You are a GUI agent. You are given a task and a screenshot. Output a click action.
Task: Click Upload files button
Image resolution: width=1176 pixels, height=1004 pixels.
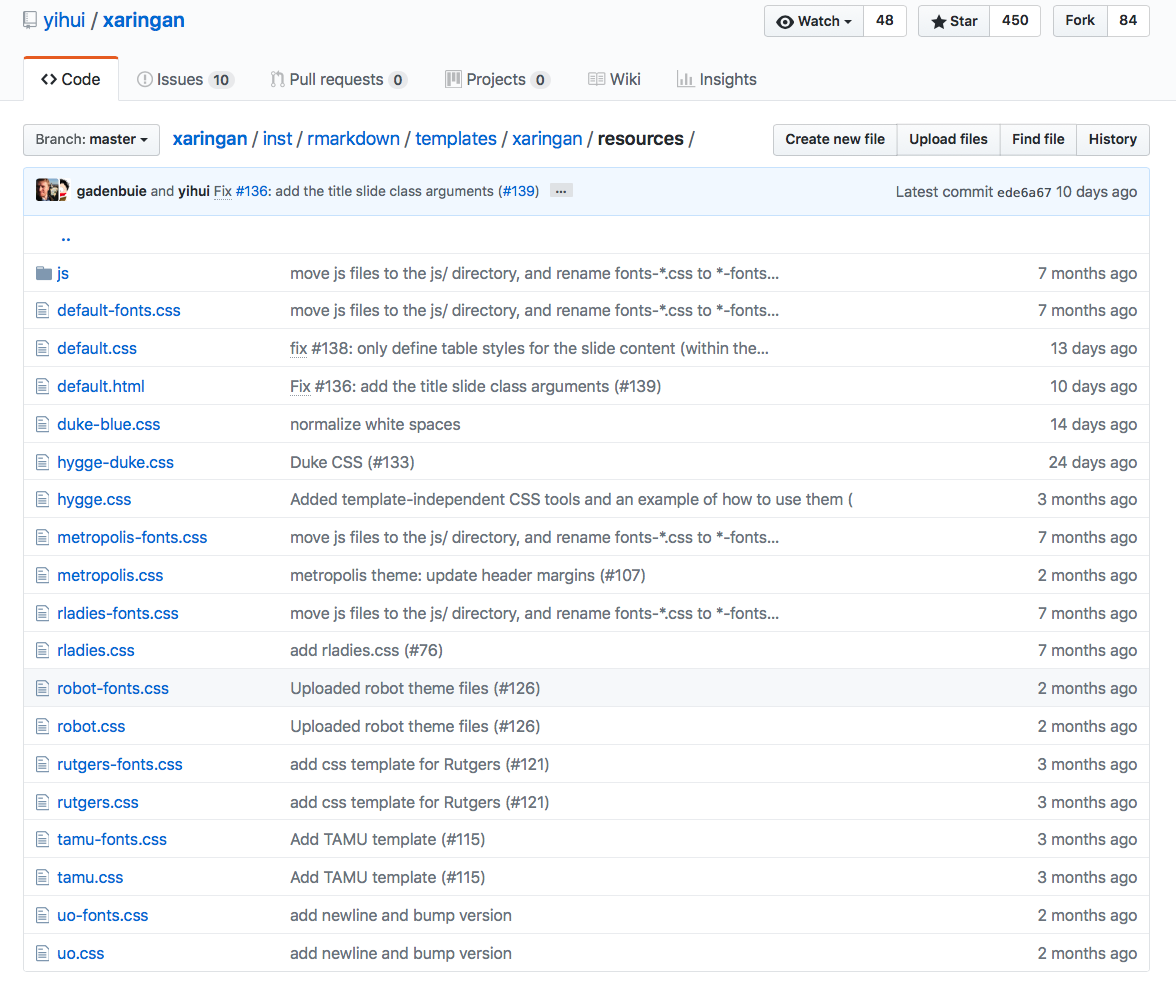(x=948, y=139)
